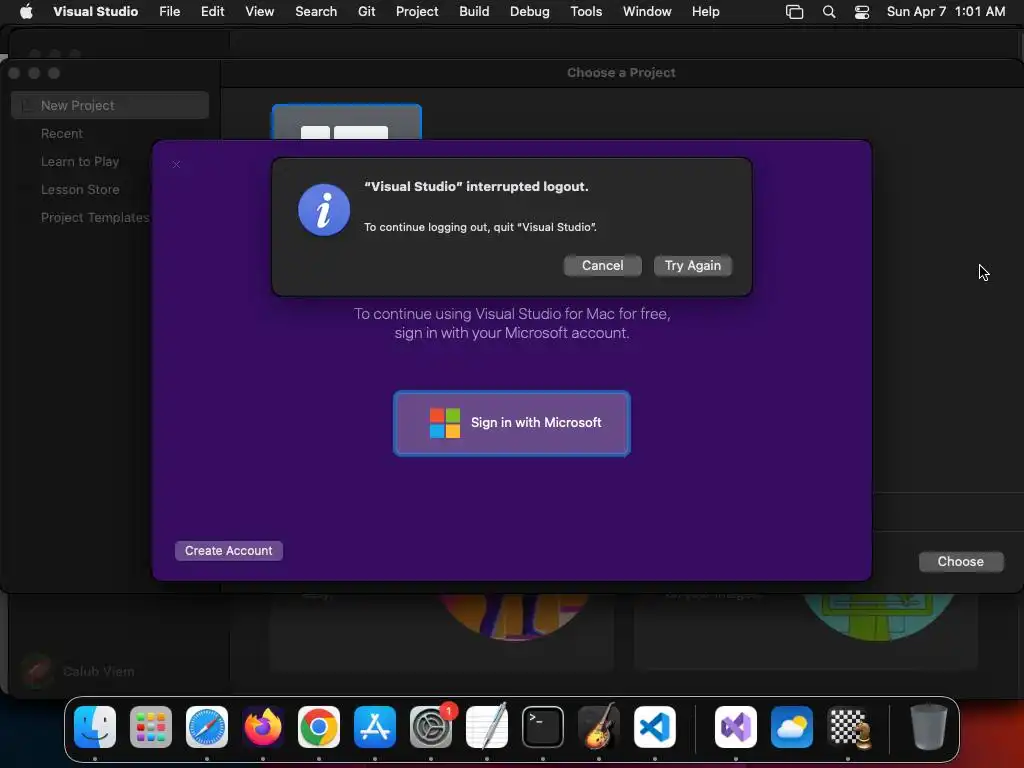Open the Project menu
The height and width of the screenshot is (768, 1024).
point(417,11)
